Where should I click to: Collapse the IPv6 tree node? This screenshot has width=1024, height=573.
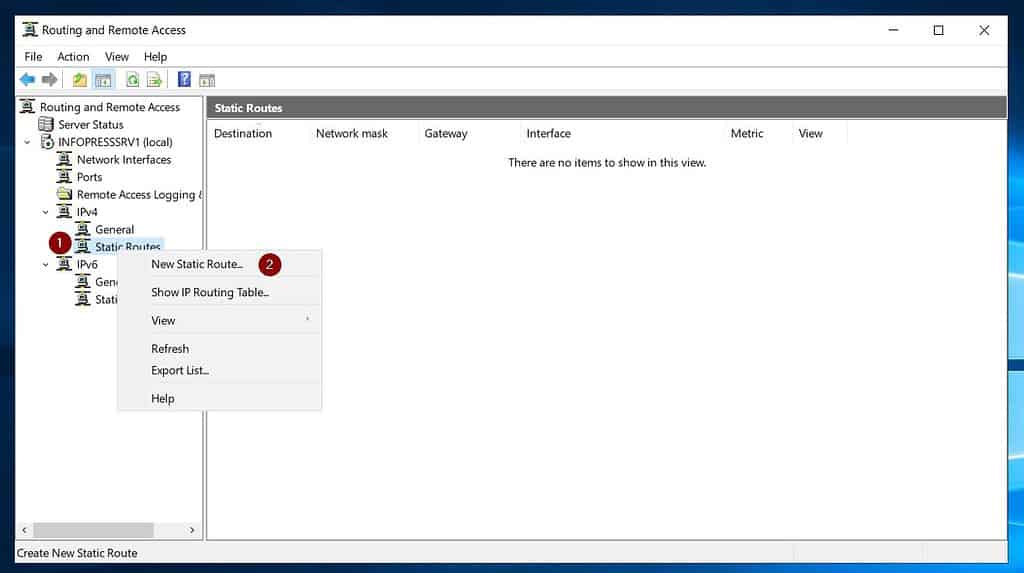pyautogui.click(x=46, y=265)
